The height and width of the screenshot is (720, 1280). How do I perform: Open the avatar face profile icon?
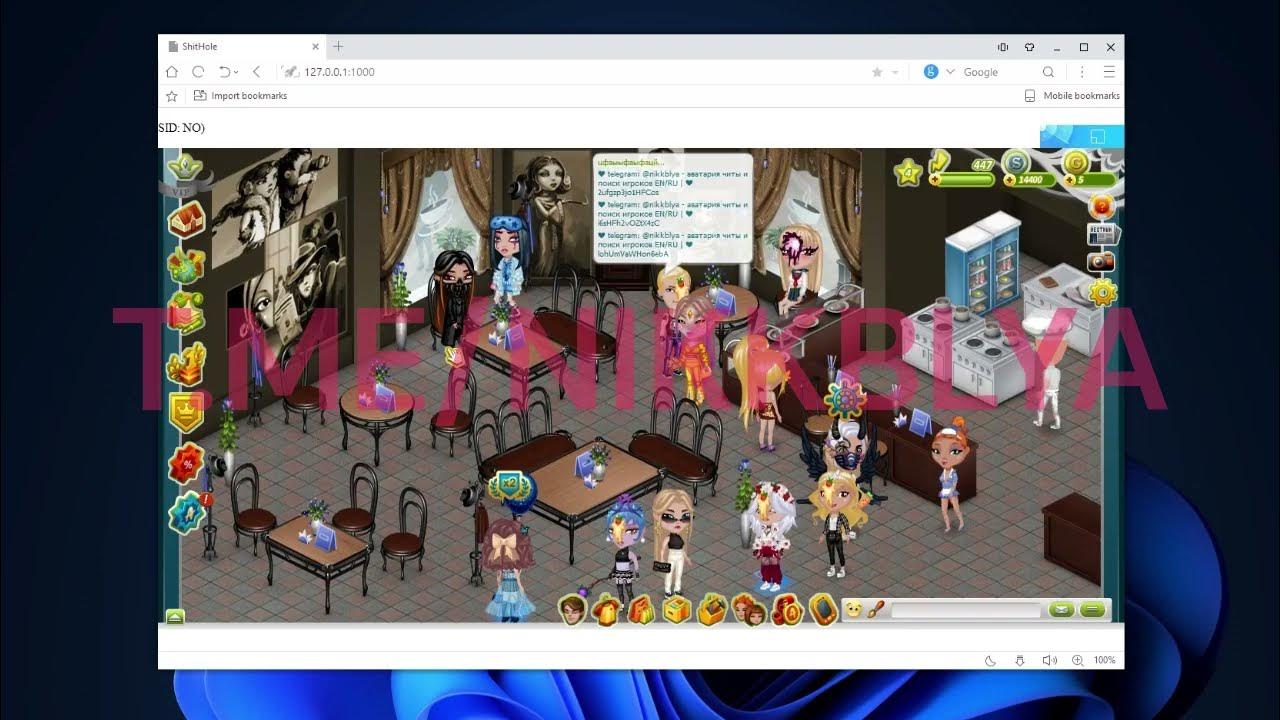click(x=571, y=609)
